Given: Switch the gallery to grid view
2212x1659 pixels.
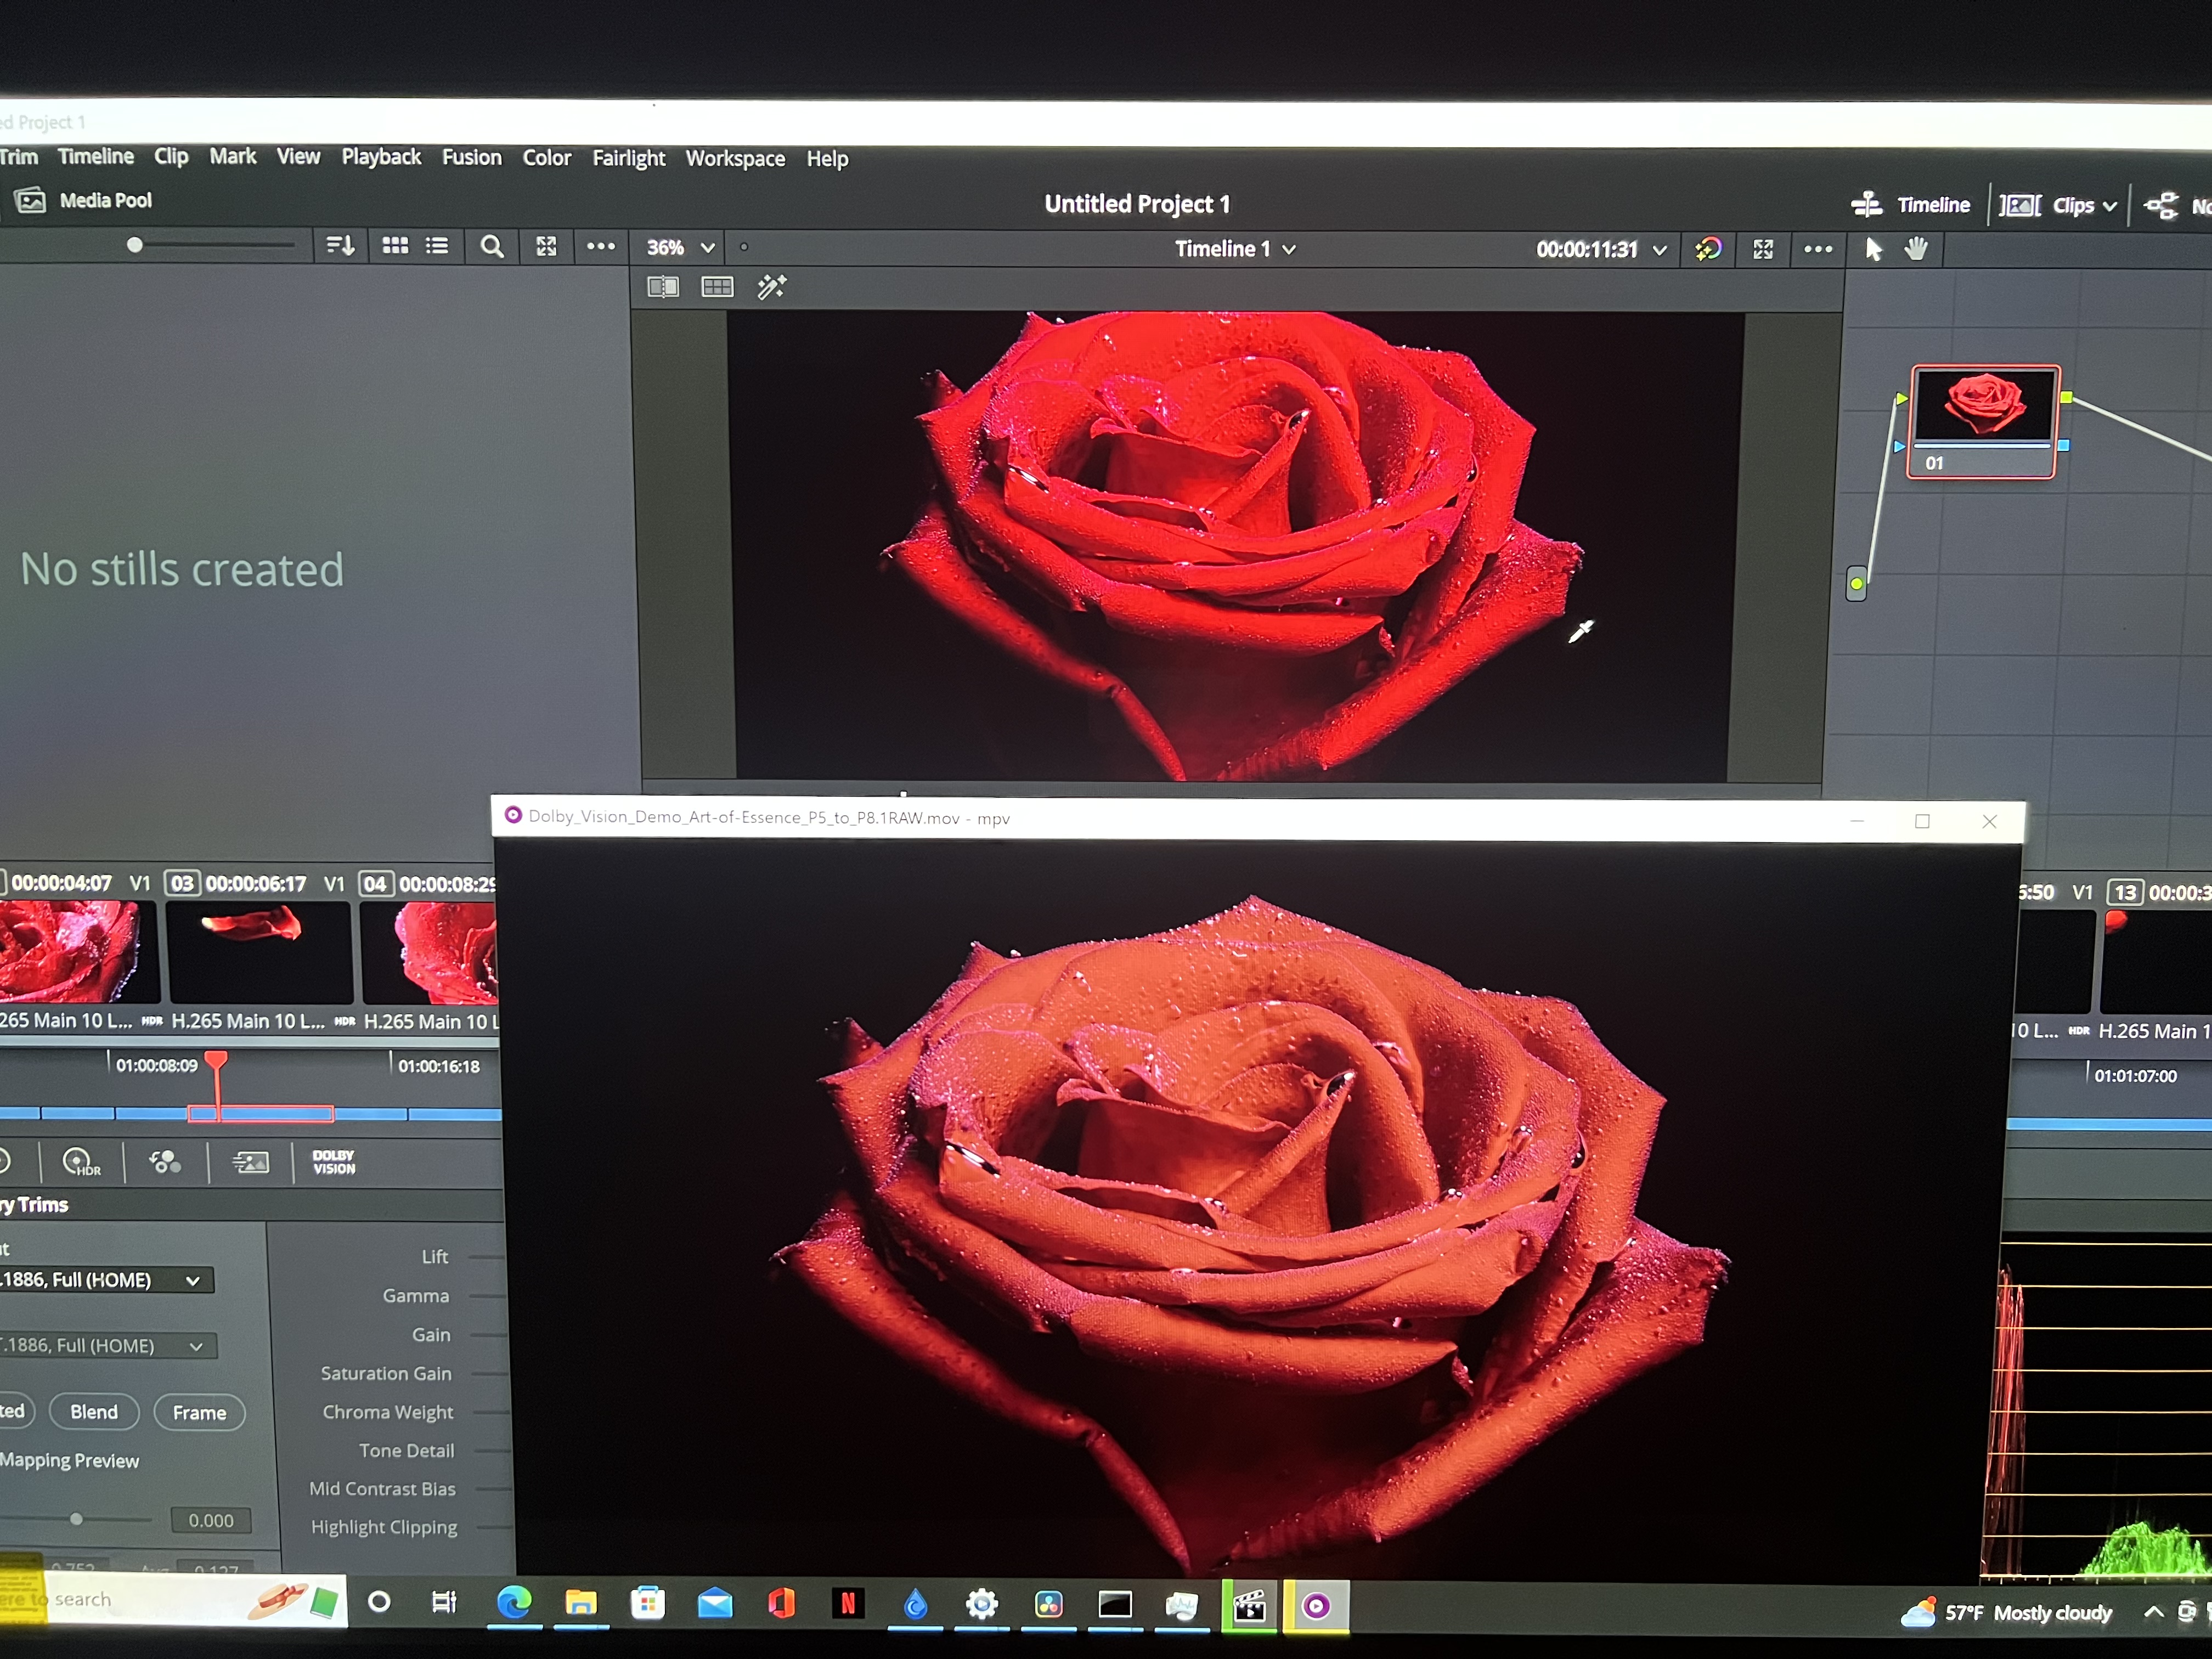Looking at the screenshot, I should [395, 245].
